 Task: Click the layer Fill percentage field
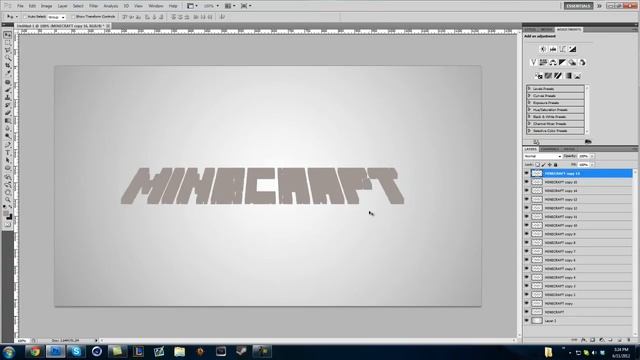pyautogui.click(x=584, y=164)
